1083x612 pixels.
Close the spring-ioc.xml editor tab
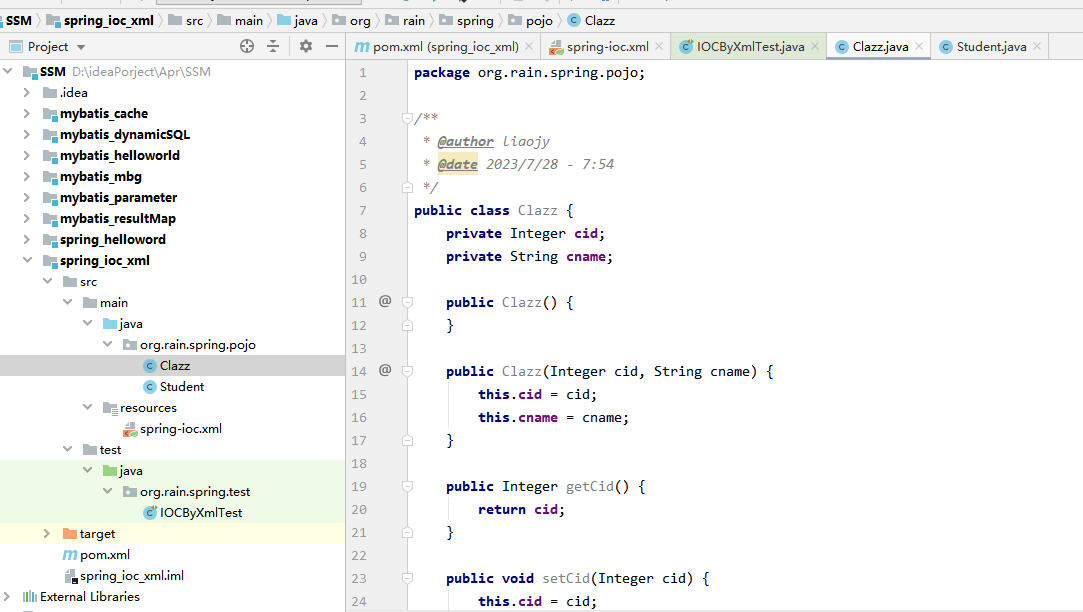[660, 46]
